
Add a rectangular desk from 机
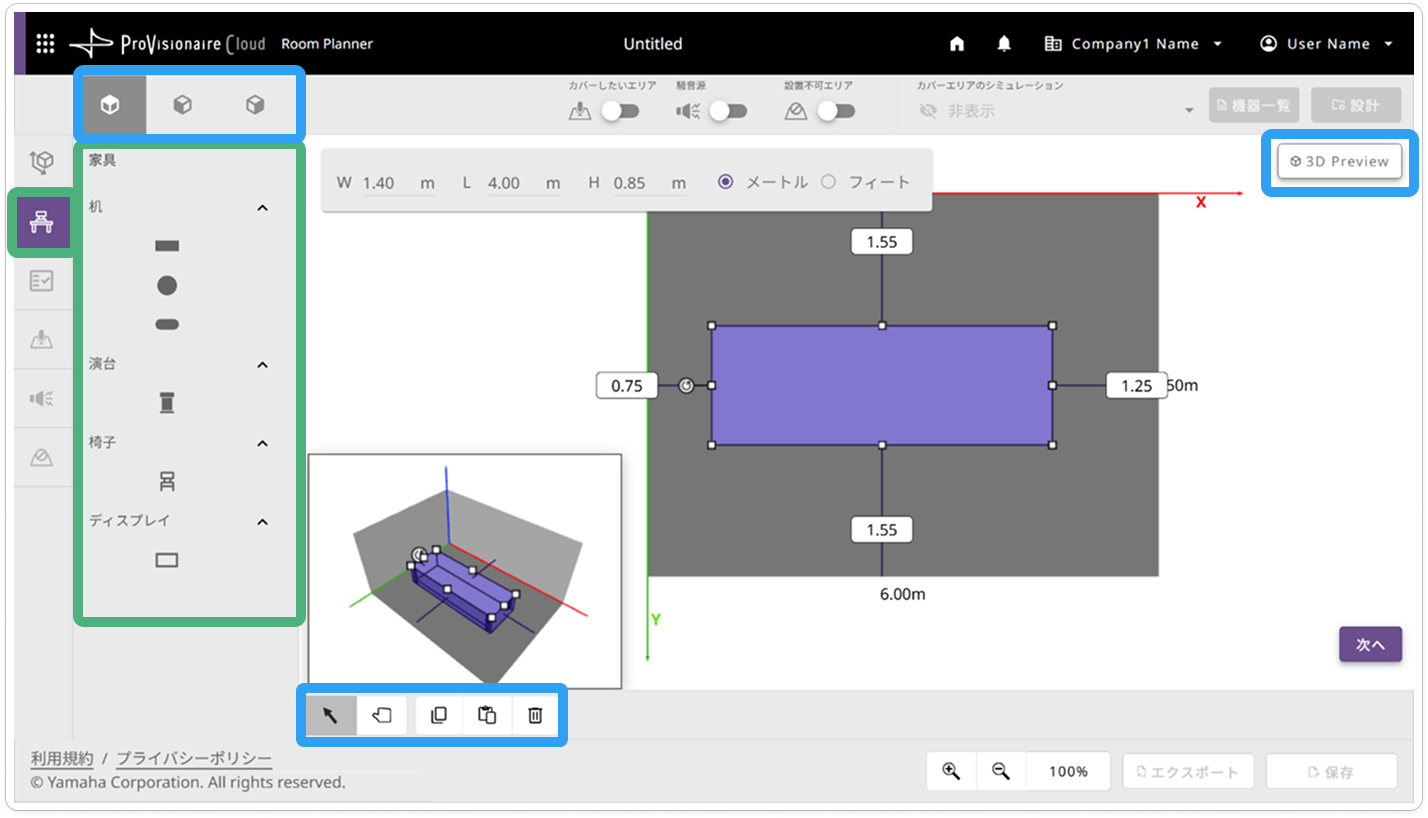point(167,245)
